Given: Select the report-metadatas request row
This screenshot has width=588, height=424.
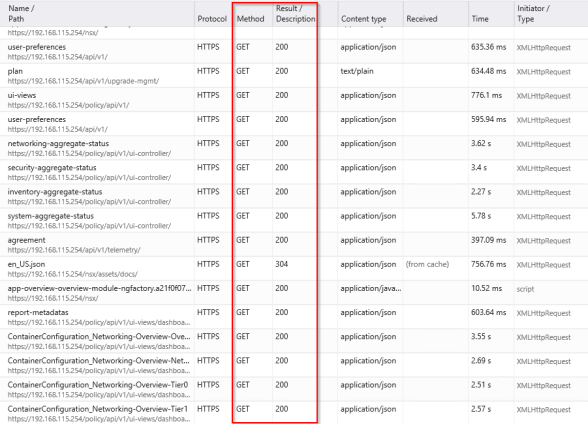Looking at the screenshot, I should [294, 317].
